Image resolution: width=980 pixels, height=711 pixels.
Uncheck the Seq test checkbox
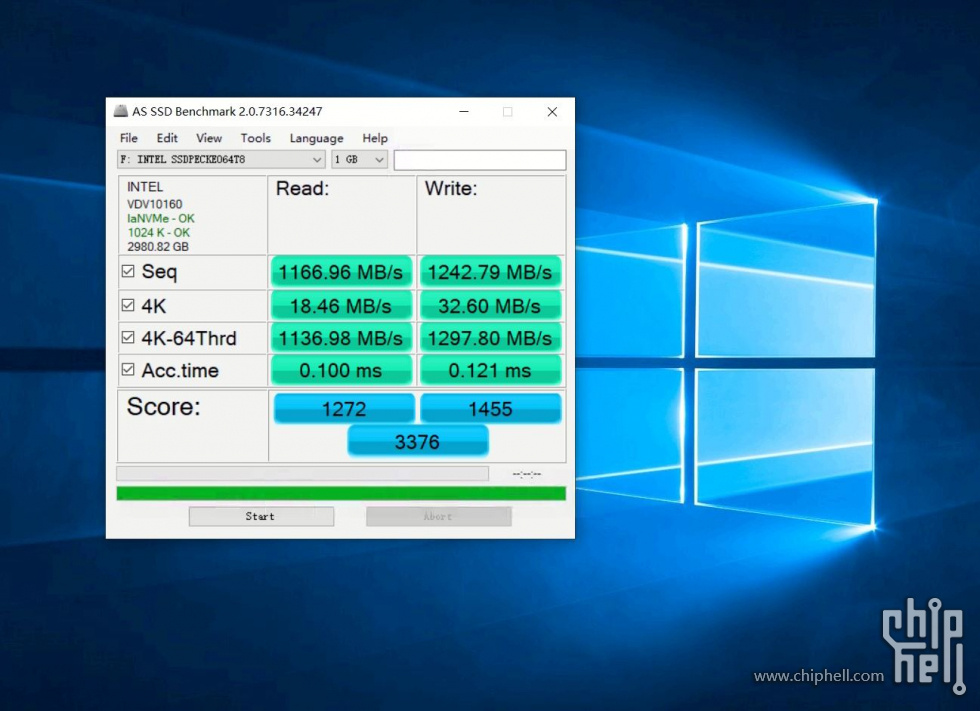click(x=128, y=271)
